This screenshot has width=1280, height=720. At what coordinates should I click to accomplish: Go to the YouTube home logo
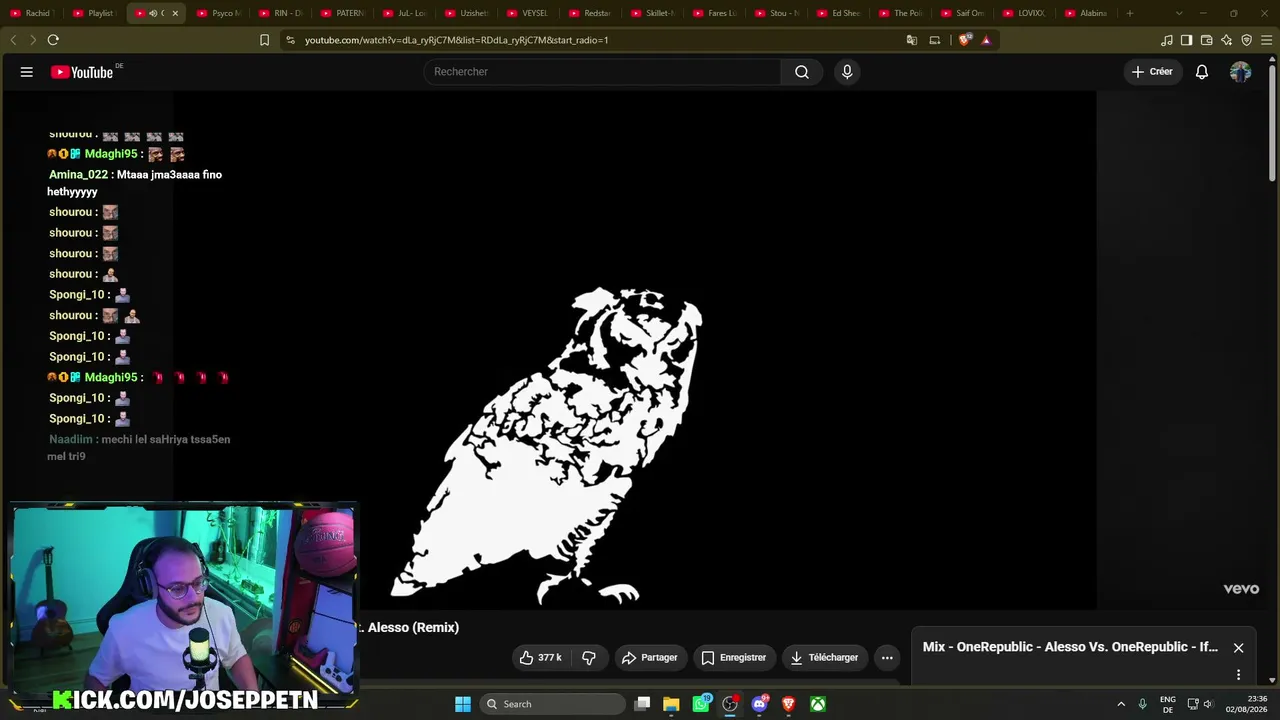[x=82, y=72]
